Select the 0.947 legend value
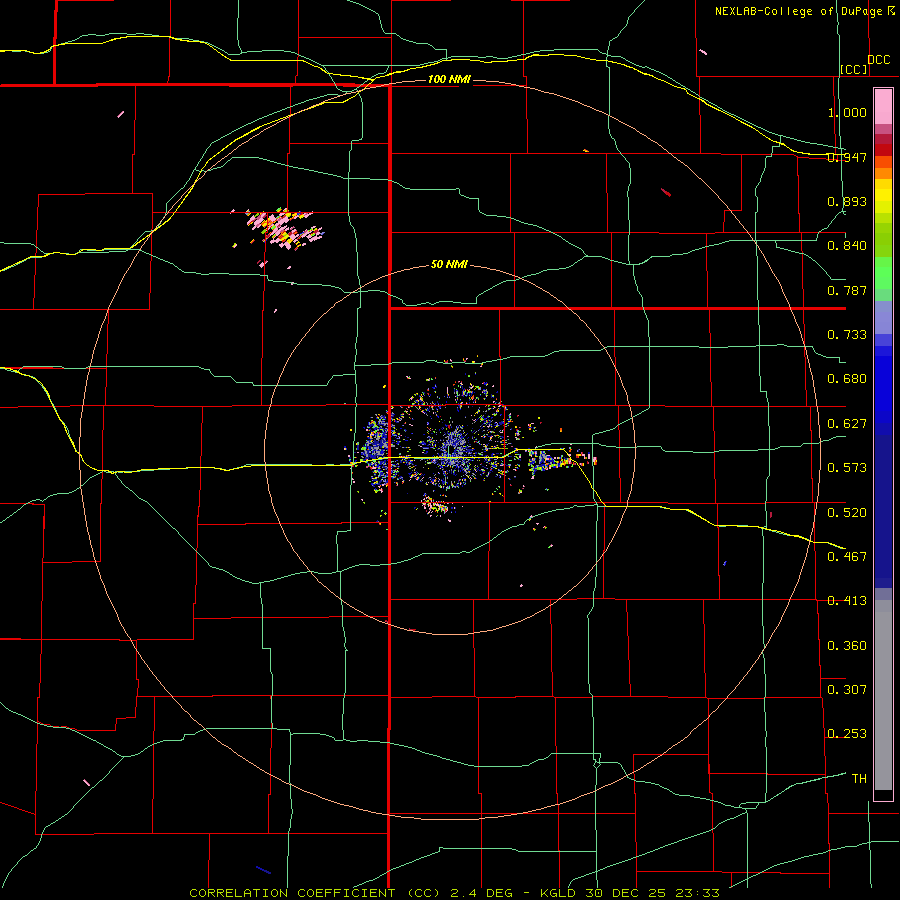This screenshot has height=900, width=900. (847, 157)
